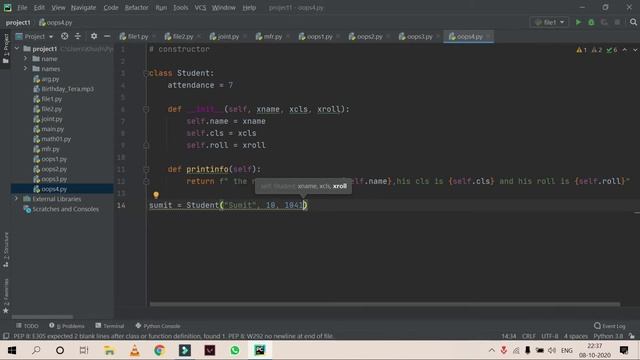The height and width of the screenshot is (360, 640).
Task: Open the Refactor menu
Action: click(x=136, y=7)
